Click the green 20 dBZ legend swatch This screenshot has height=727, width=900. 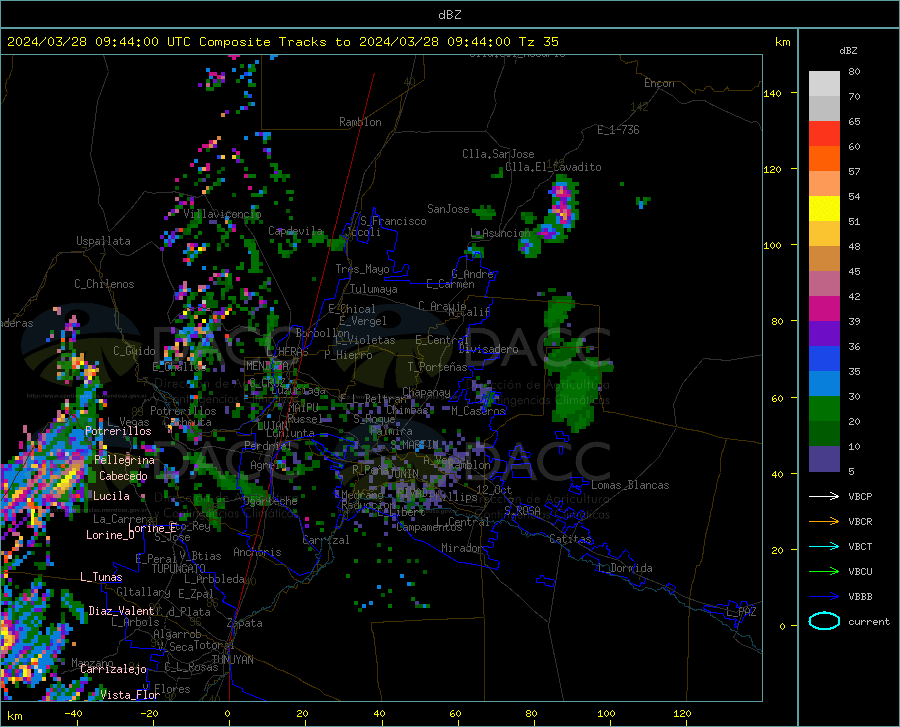[x=824, y=409]
